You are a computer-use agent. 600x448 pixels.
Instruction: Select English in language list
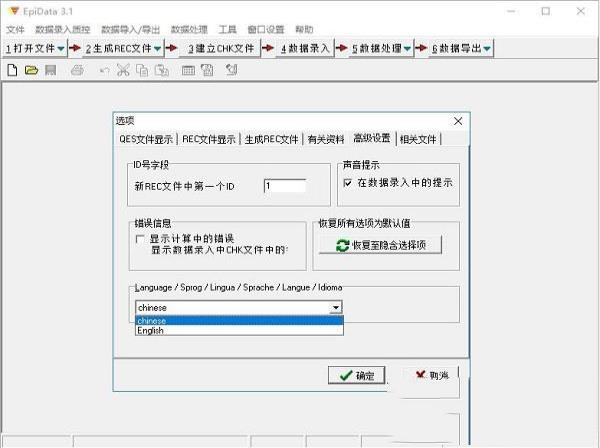coord(239,330)
